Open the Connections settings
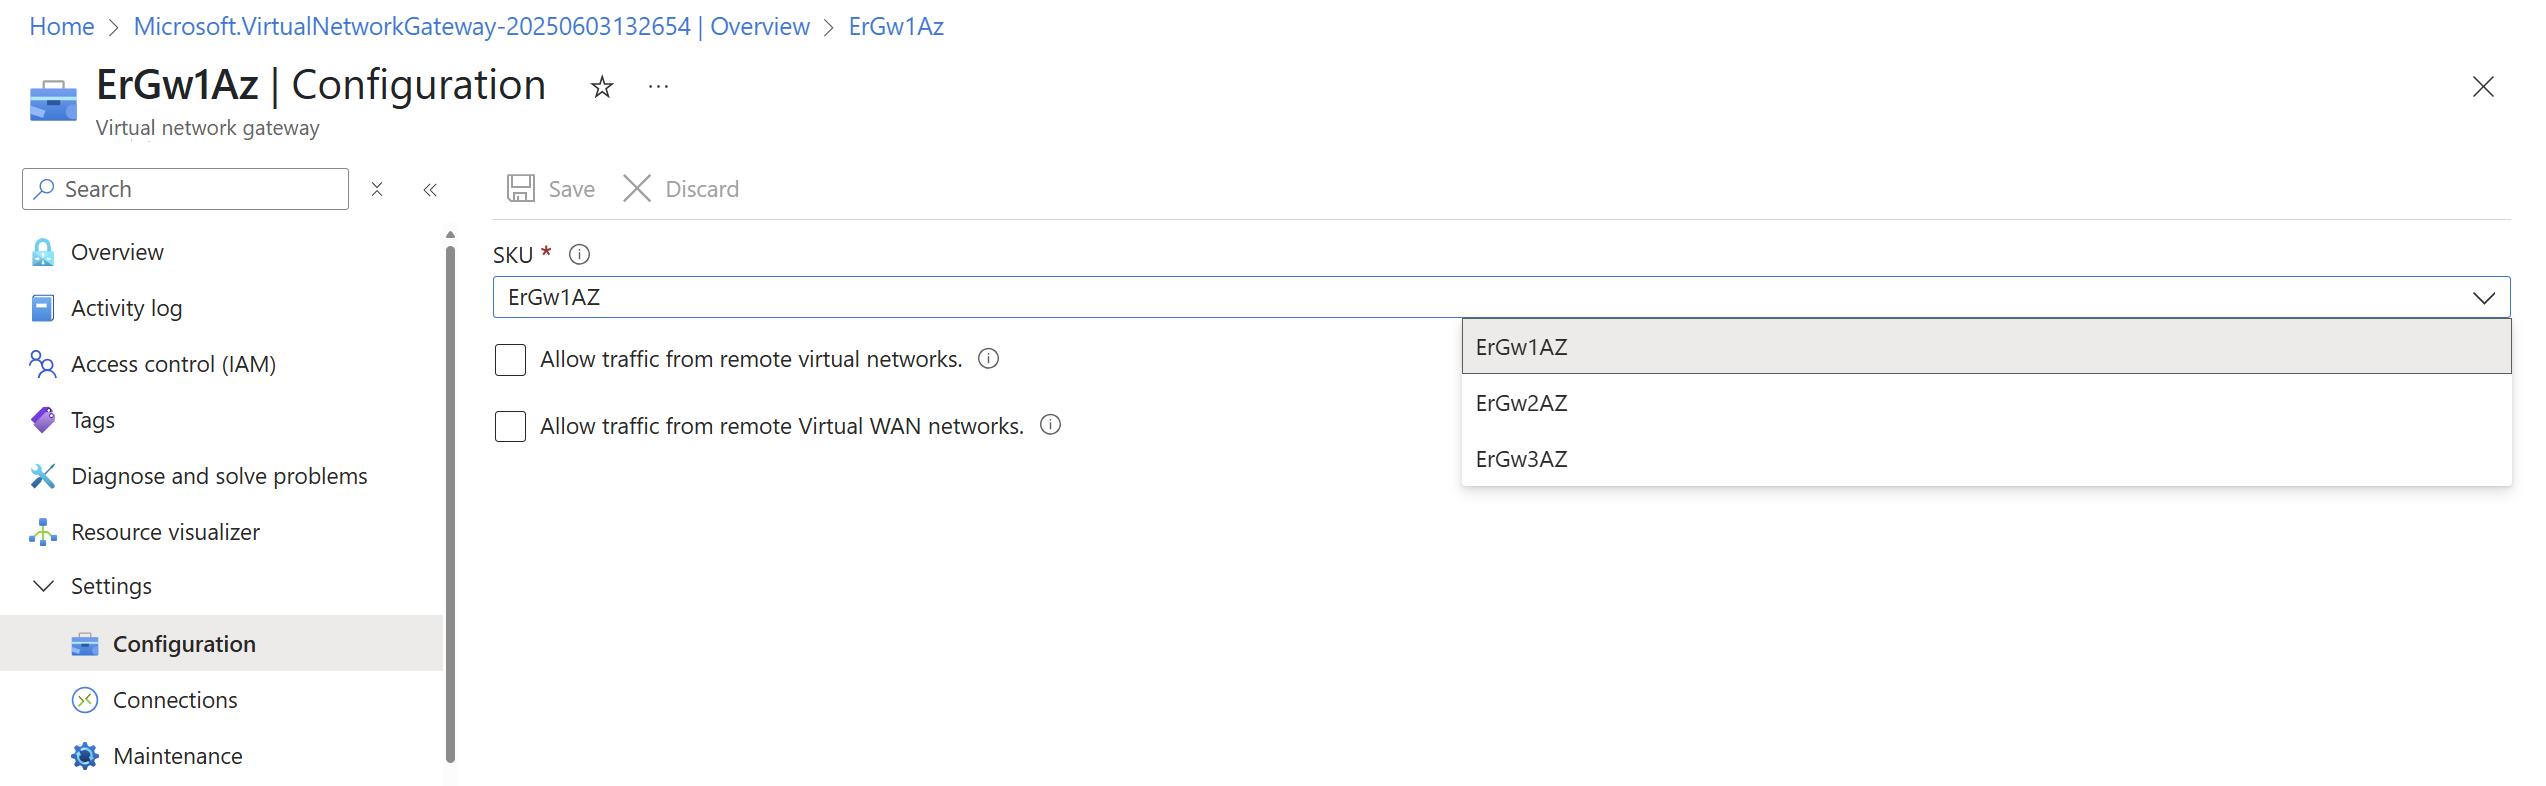 tap(175, 699)
